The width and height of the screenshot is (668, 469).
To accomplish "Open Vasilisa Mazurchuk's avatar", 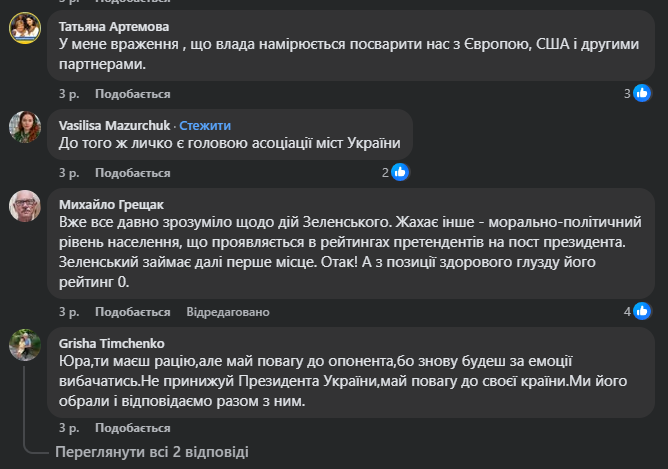I will 25,127.
